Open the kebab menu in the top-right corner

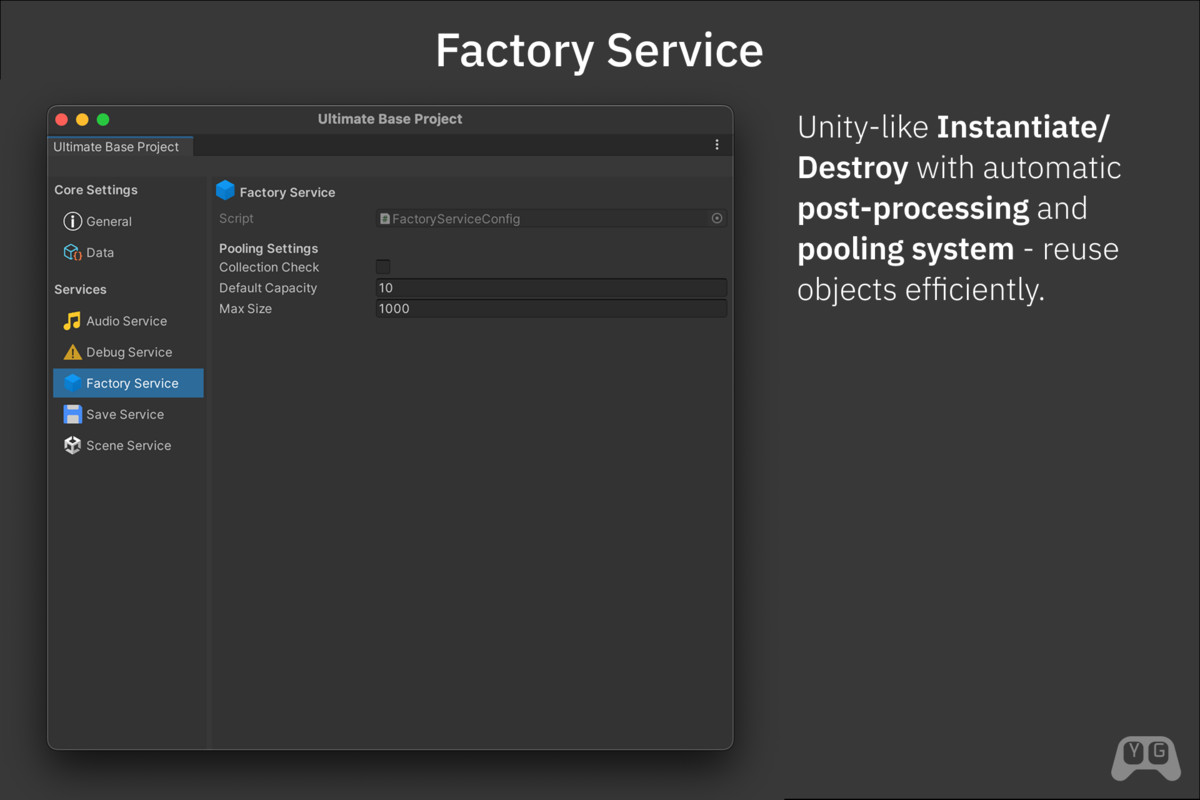click(x=716, y=144)
